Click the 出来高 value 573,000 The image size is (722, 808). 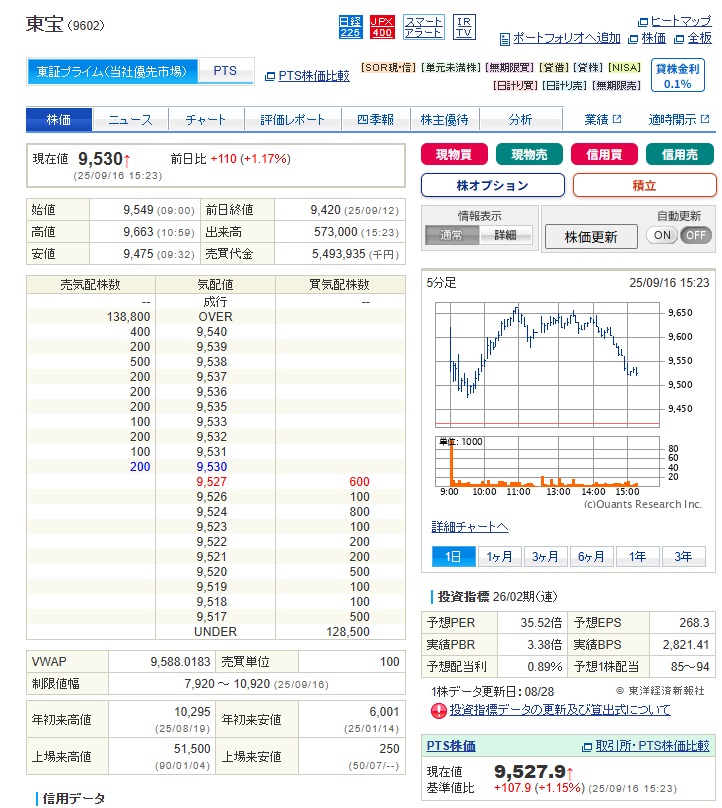(335, 232)
